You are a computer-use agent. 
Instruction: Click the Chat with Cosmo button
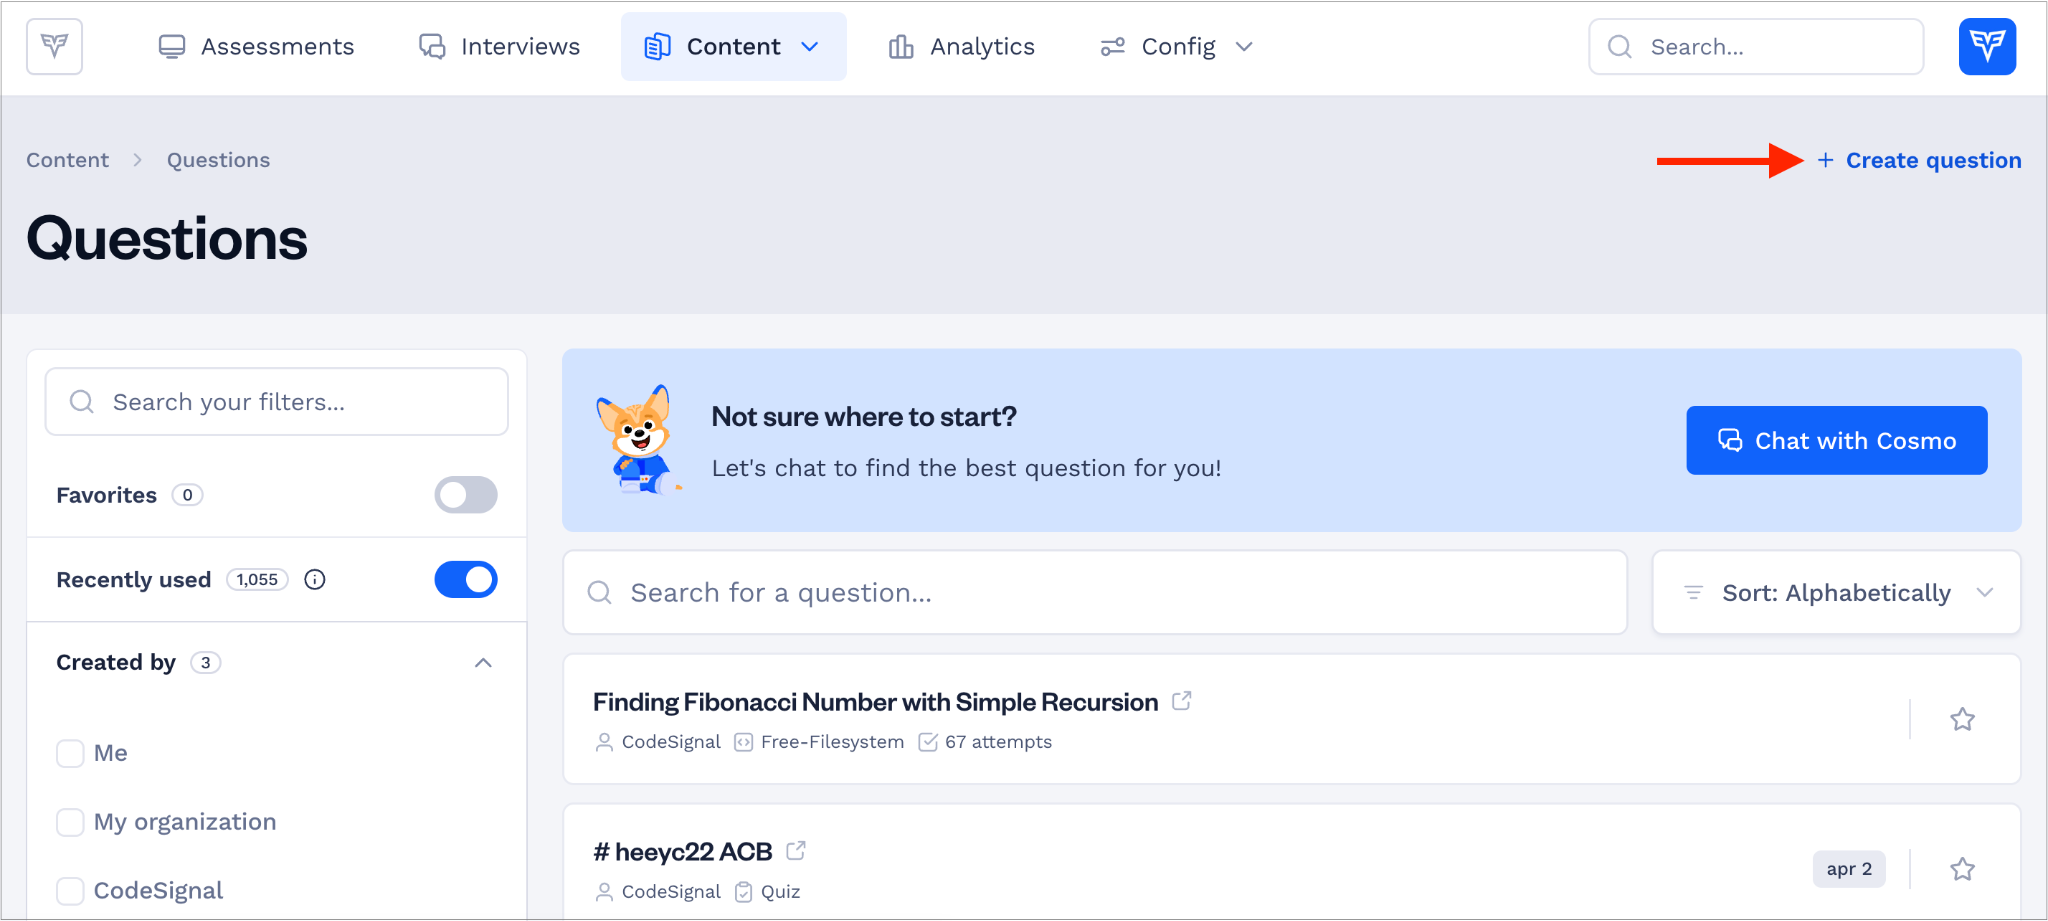1837,441
